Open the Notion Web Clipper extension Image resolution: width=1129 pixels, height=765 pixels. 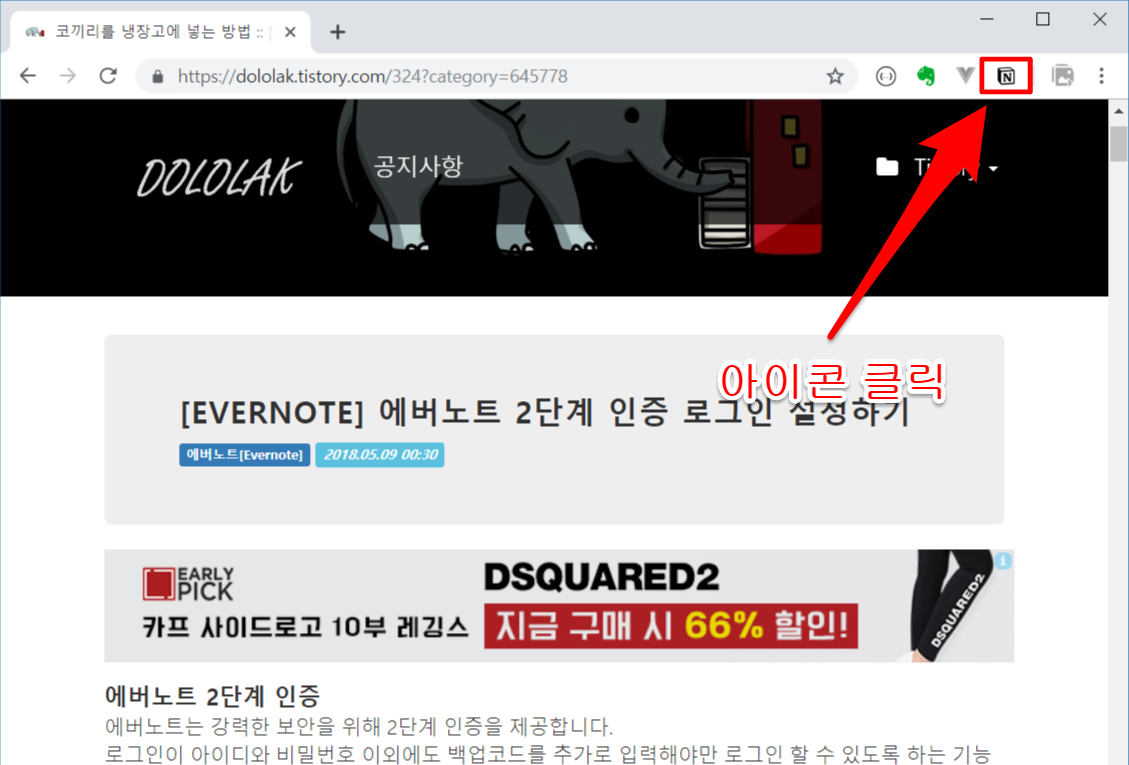(1006, 76)
